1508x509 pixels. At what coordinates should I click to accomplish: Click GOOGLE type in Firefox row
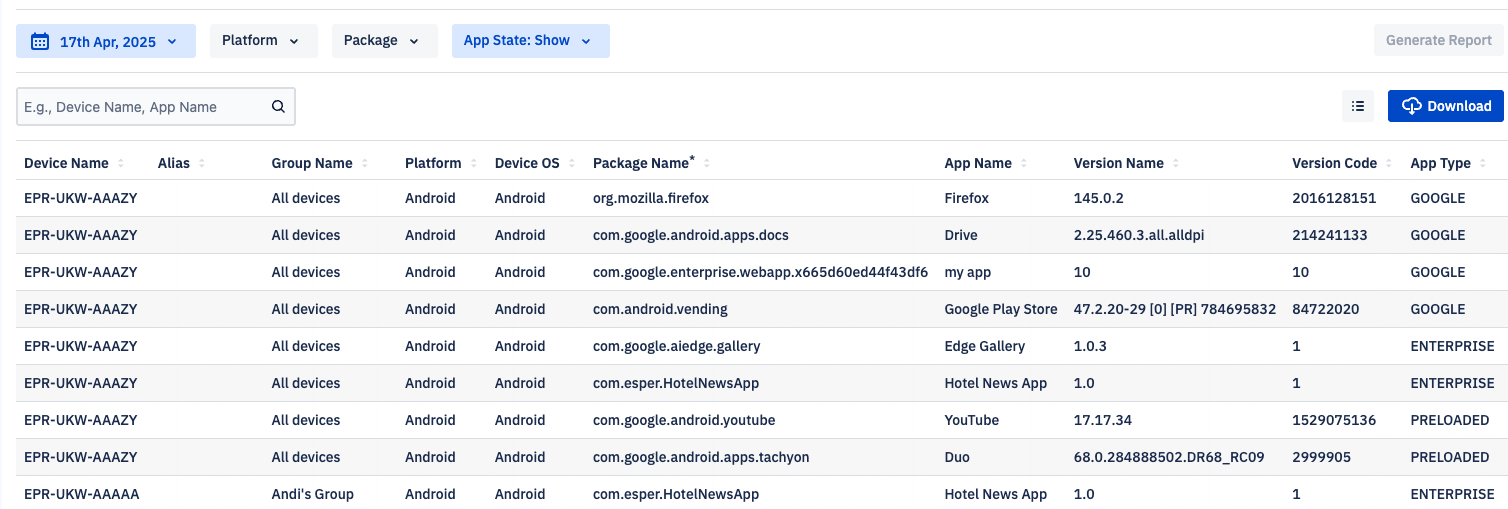(x=1438, y=198)
